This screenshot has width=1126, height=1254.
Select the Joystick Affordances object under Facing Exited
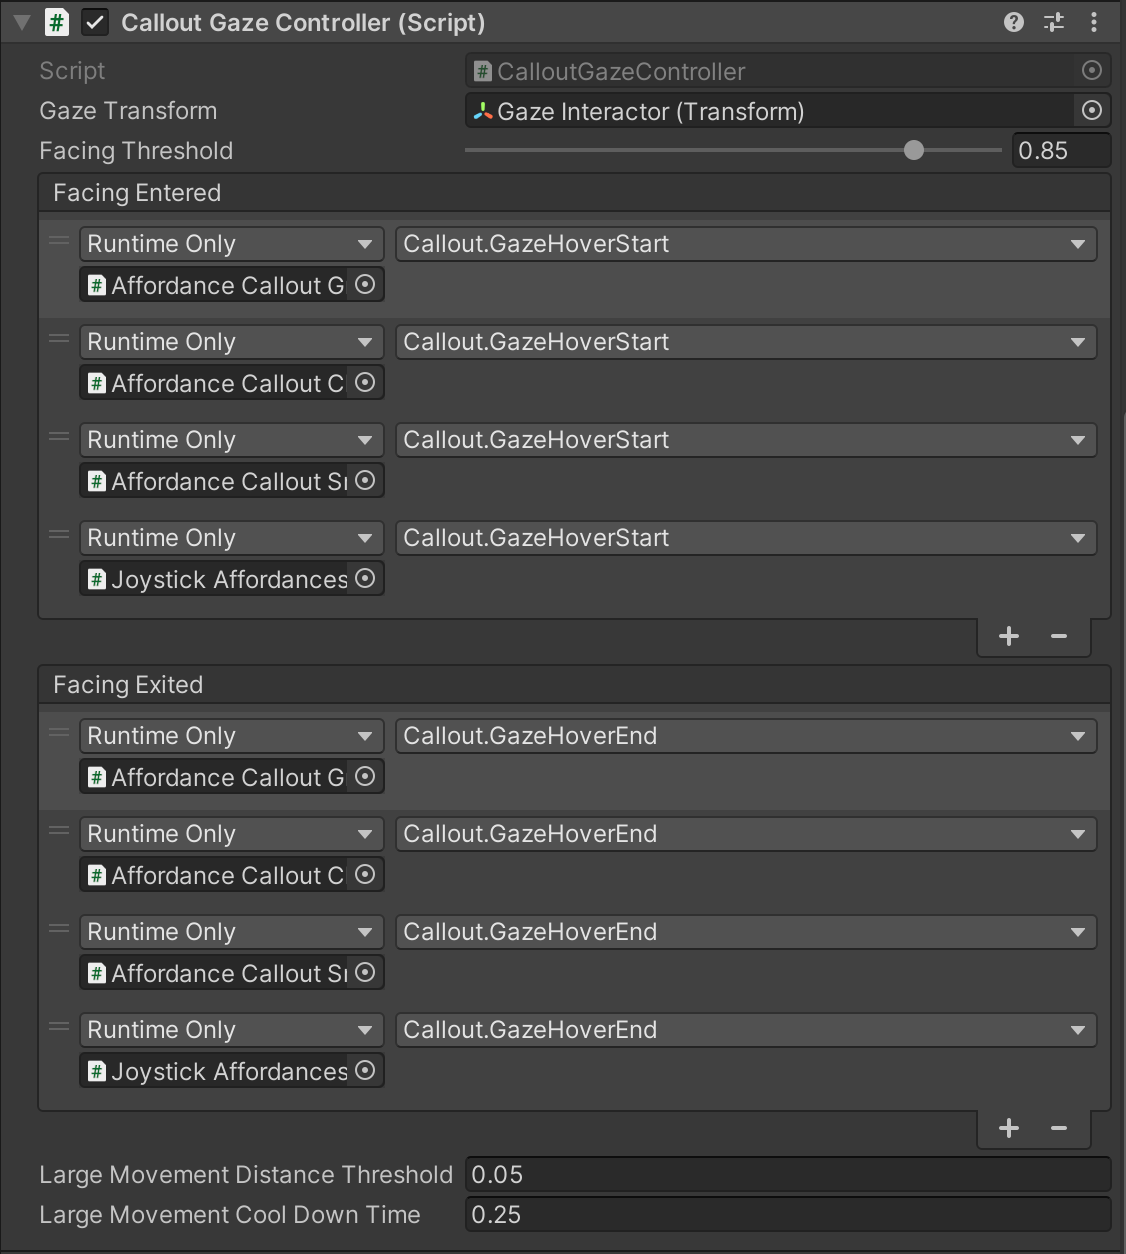pyautogui.click(x=220, y=1072)
